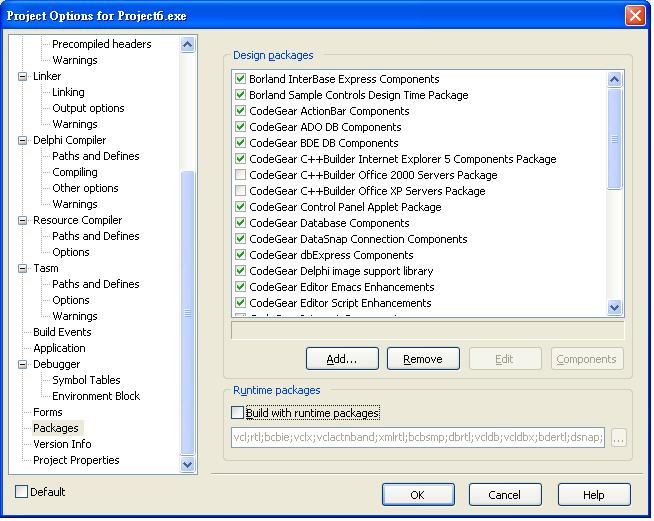654x521 pixels.
Task: Select Options under Resource Compiler
Action: click(70, 252)
